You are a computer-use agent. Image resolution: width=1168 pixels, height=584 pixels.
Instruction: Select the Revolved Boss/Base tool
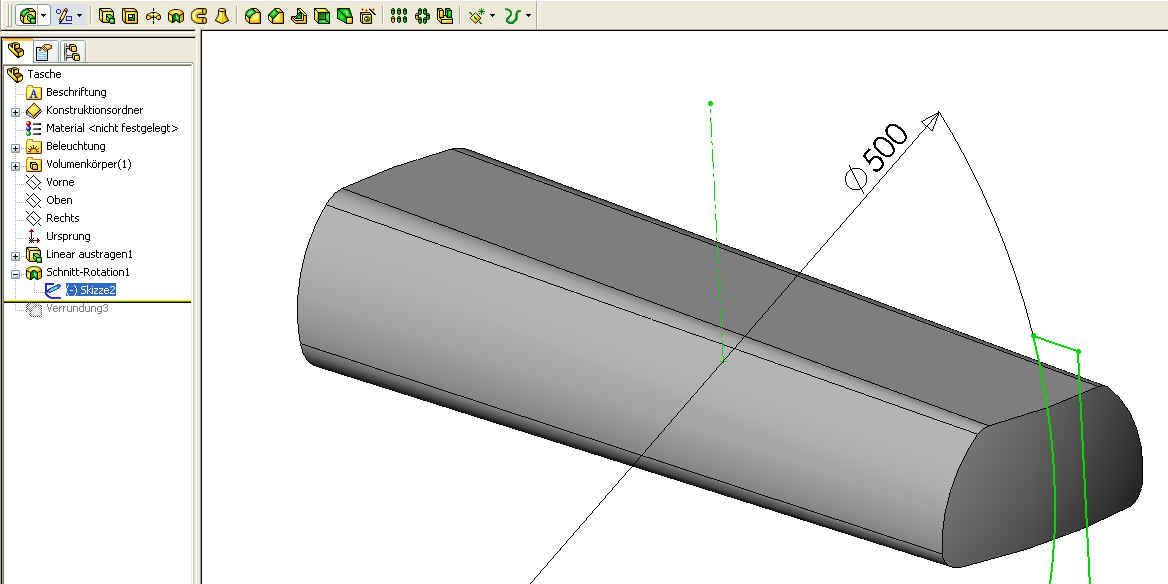(x=153, y=16)
